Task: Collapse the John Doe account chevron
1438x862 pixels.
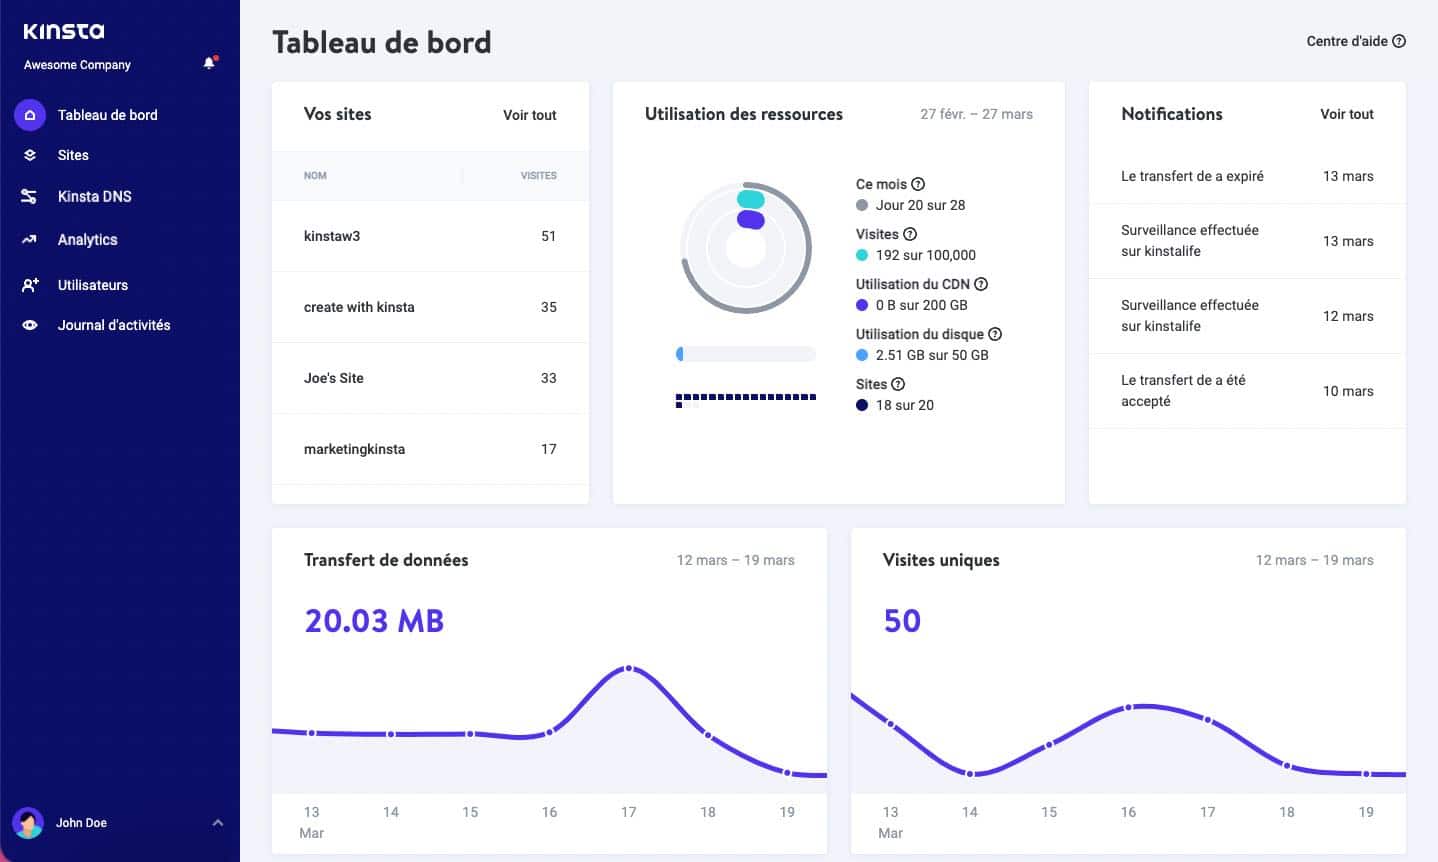Action: point(218,822)
